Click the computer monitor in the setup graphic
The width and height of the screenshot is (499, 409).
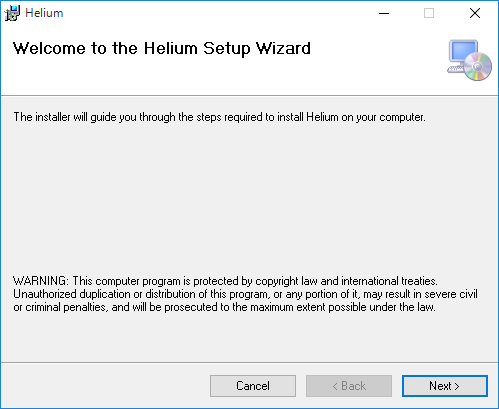(463, 52)
